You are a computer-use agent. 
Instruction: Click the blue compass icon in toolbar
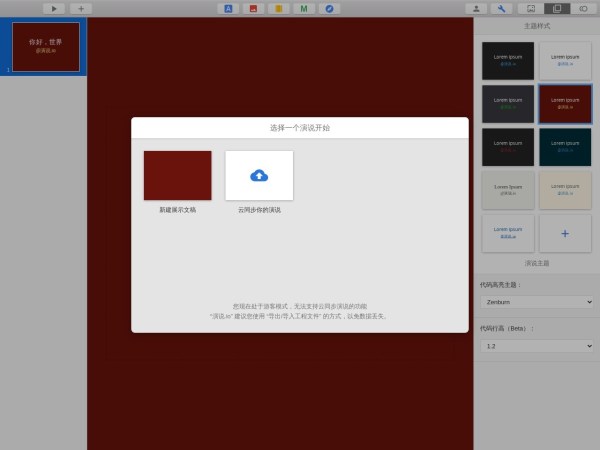pyautogui.click(x=329, y=8)
